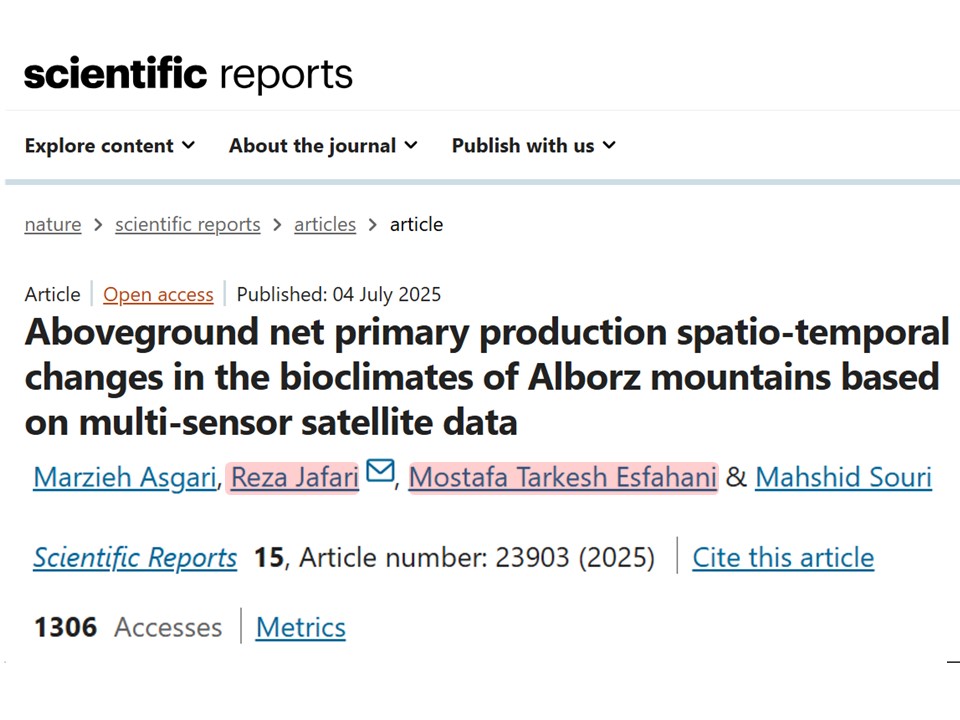Navigate to the articles breadcrumb
The height and width of the screenshot is (720, 960).
pyautogui.click(x=324, y=225)
